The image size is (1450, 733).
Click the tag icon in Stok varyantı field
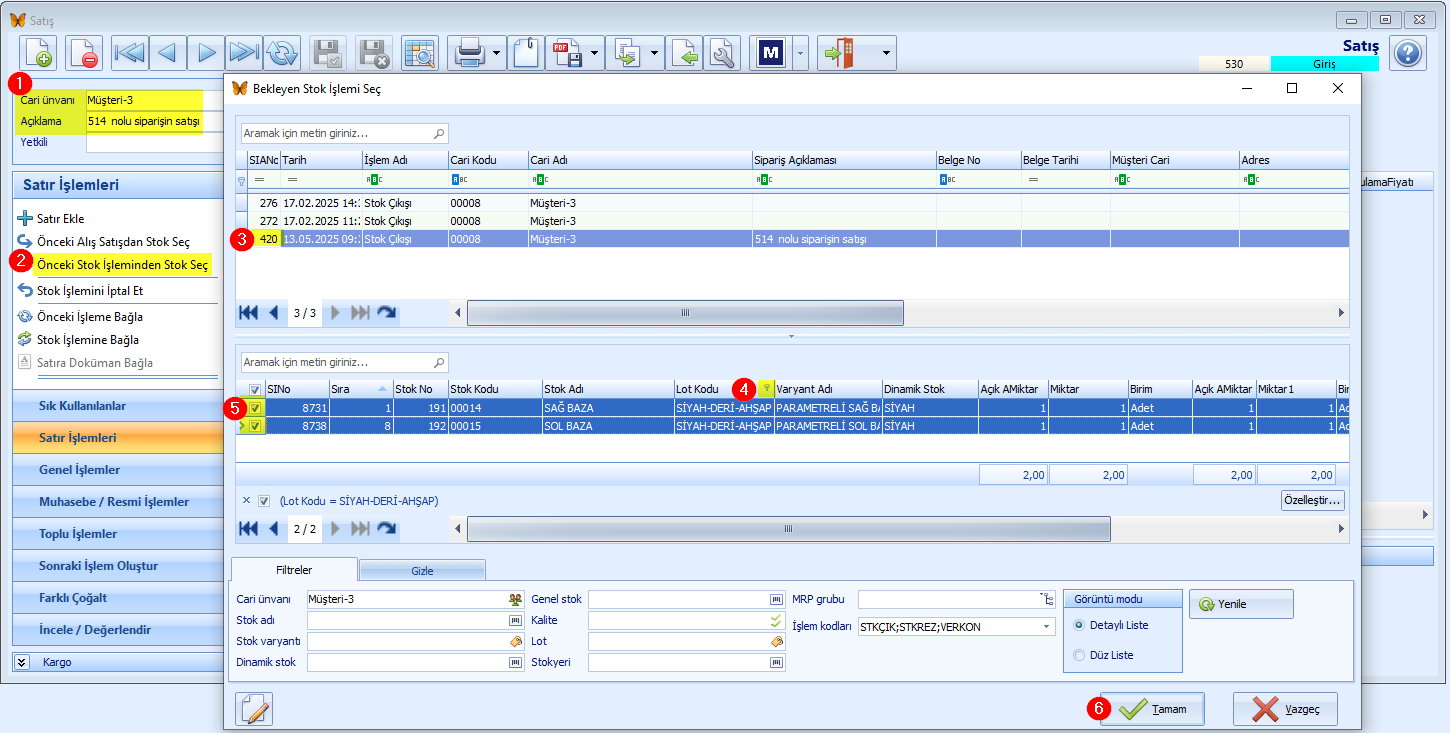[515, 641]
